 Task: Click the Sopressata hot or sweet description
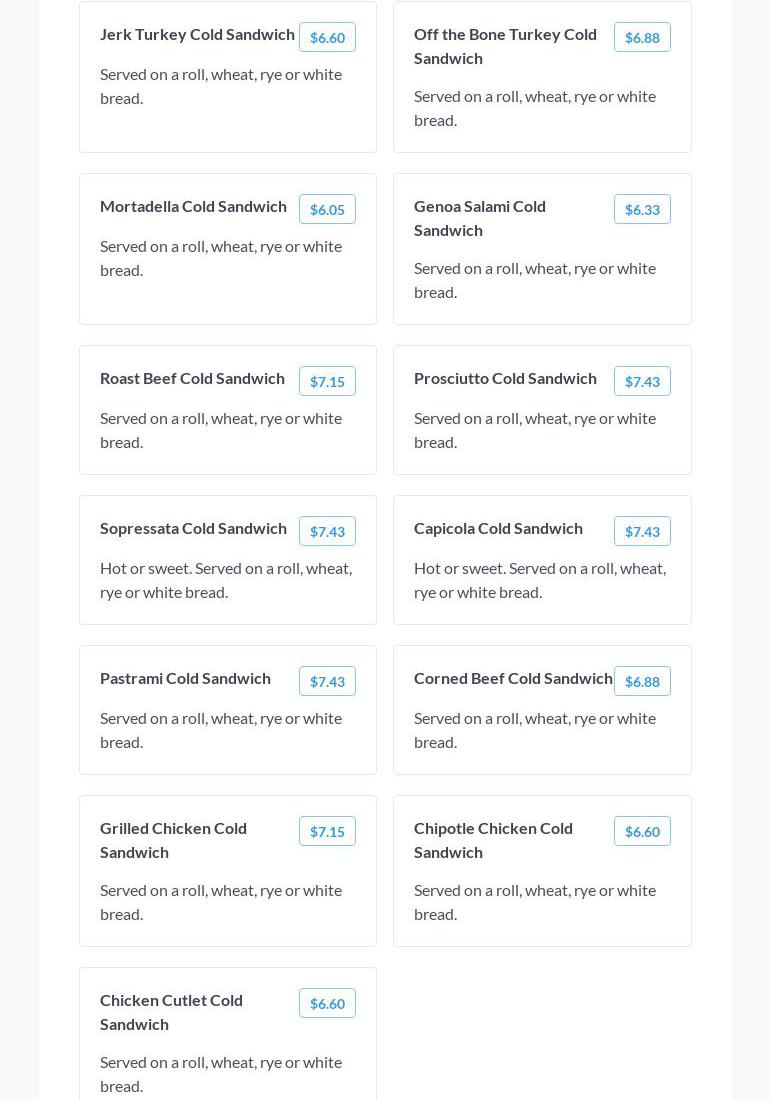(x=226, y=580)
